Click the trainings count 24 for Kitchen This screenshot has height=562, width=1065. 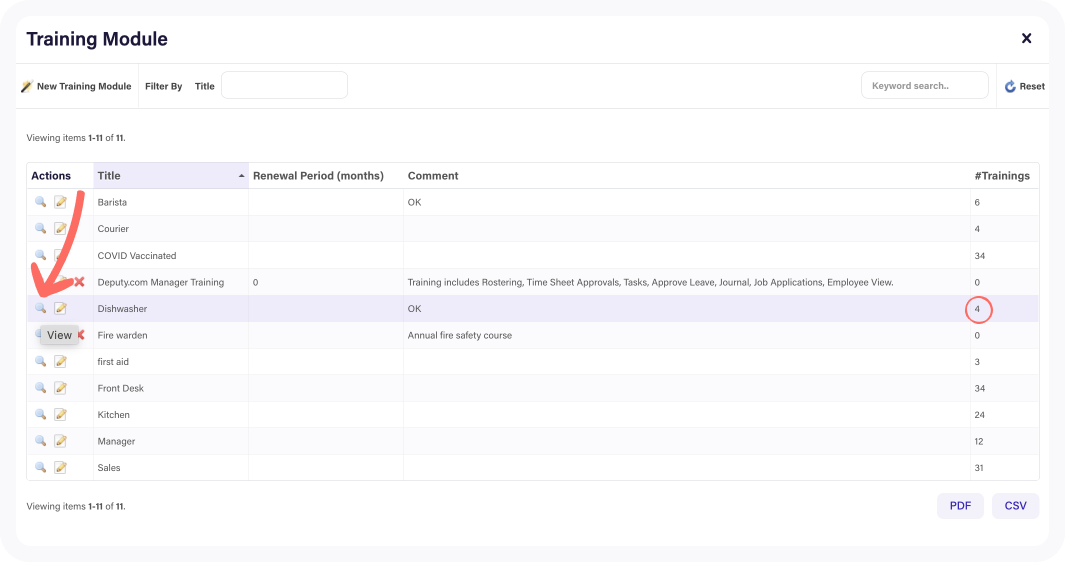(x=979, y=415)
